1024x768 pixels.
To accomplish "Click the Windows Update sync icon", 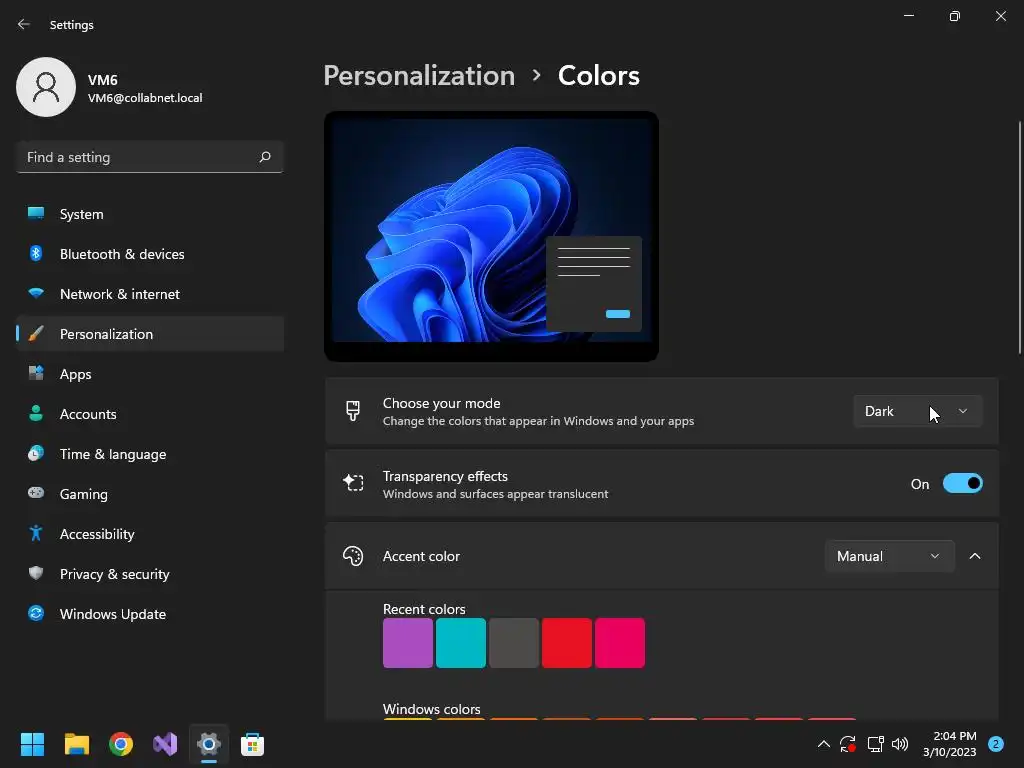I will [x=36, y=613].
